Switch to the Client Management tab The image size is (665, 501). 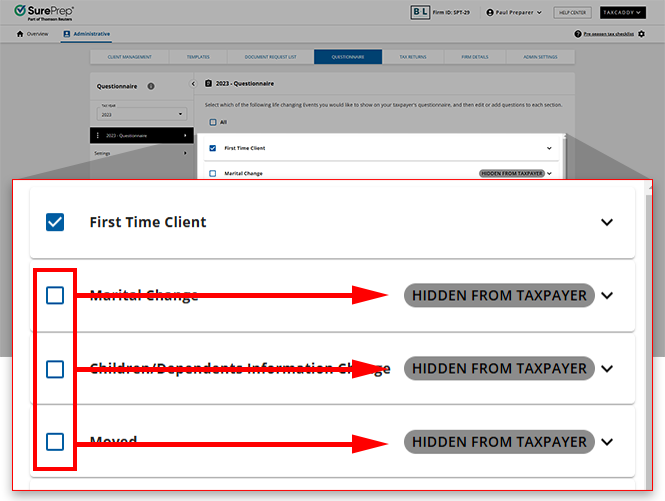[129, 57]
